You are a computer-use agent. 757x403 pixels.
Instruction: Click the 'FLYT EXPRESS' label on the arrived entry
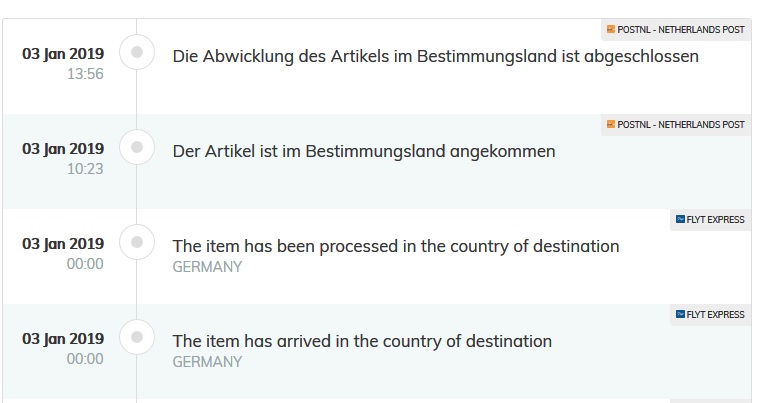(x=716, y=315)
